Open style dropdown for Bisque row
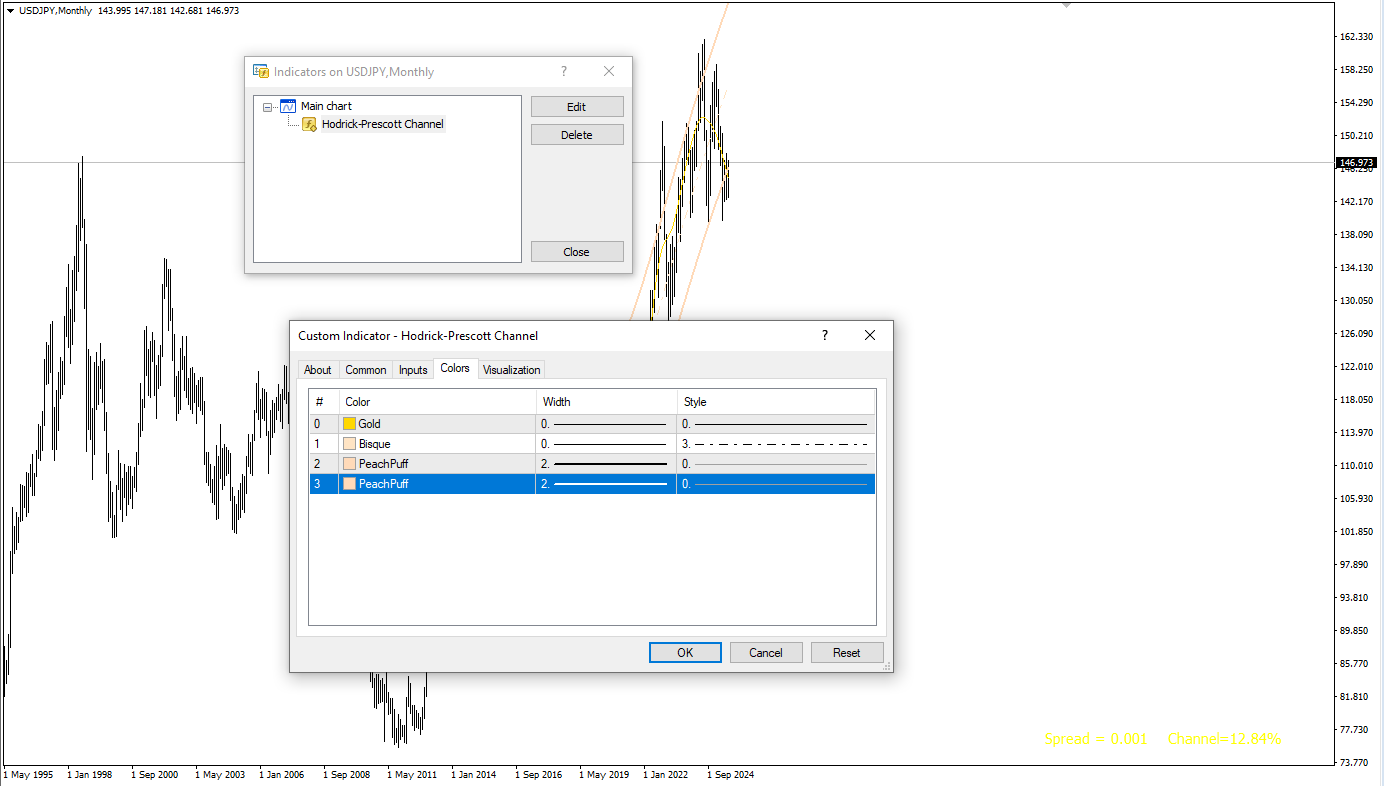The height and width of the screenshot is (786, 1384). (x=775, y=444)
